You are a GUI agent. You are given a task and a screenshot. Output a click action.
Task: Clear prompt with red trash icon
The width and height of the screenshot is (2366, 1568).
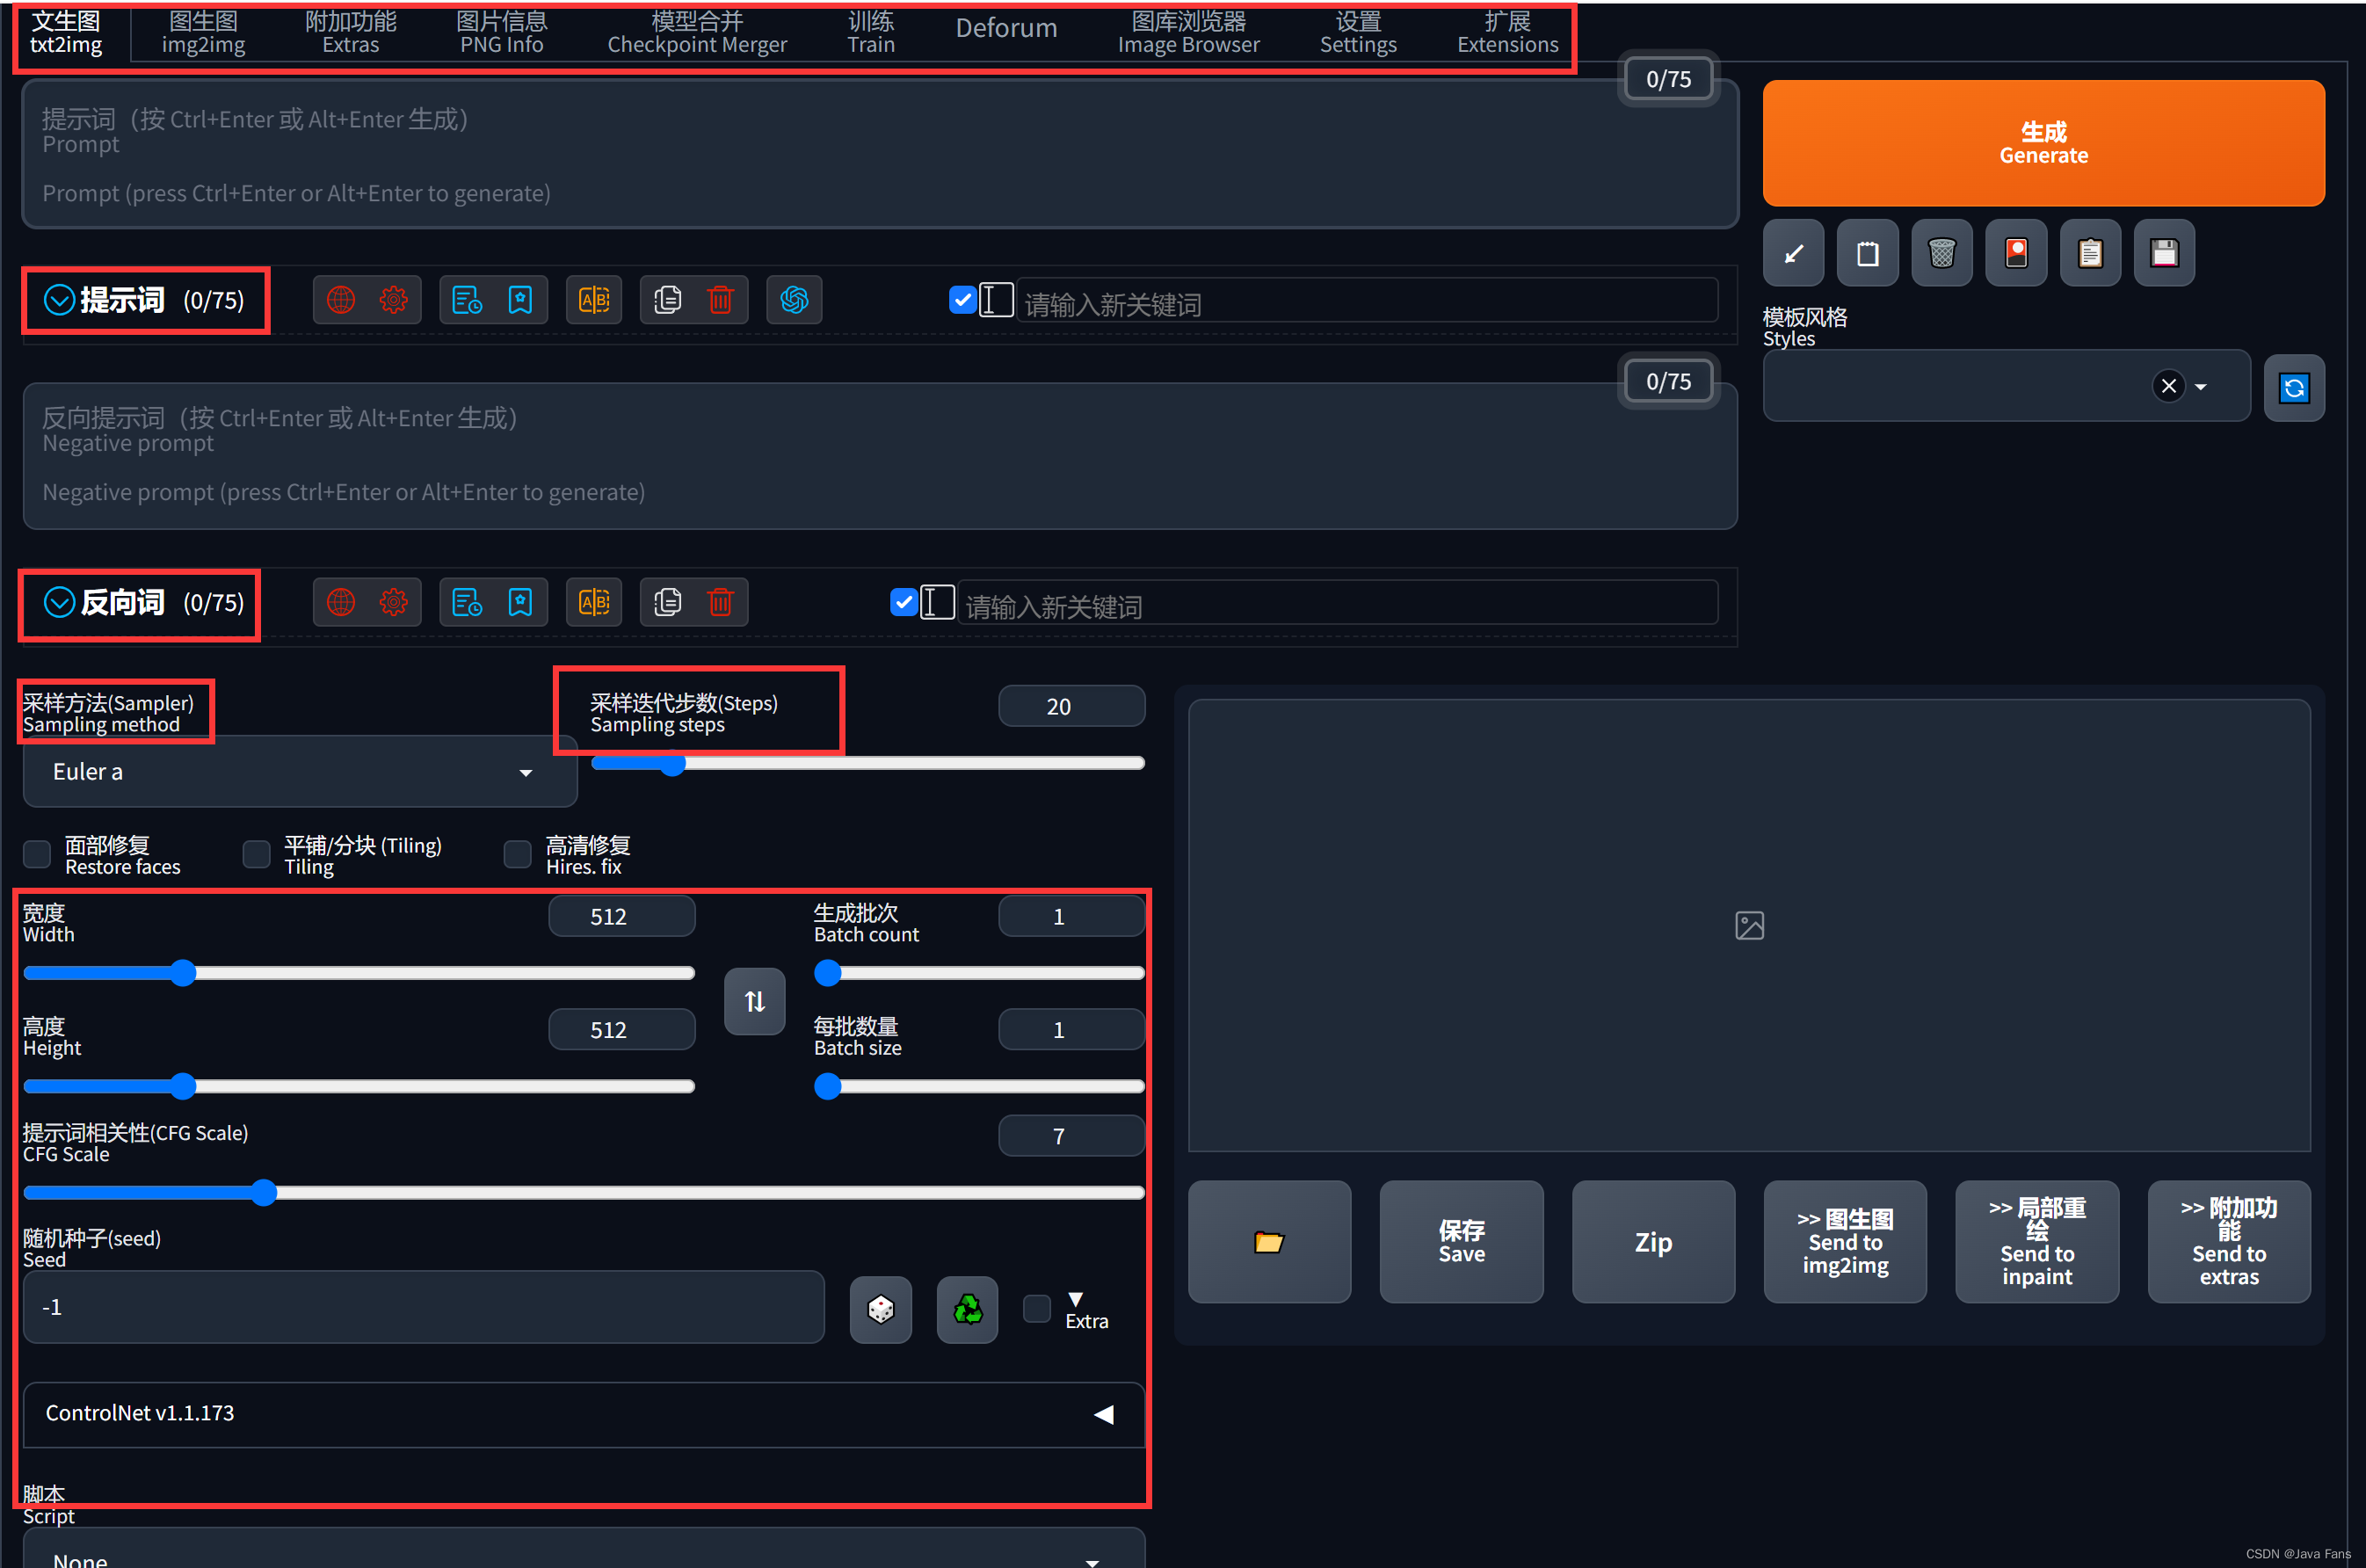coord(720,300)
